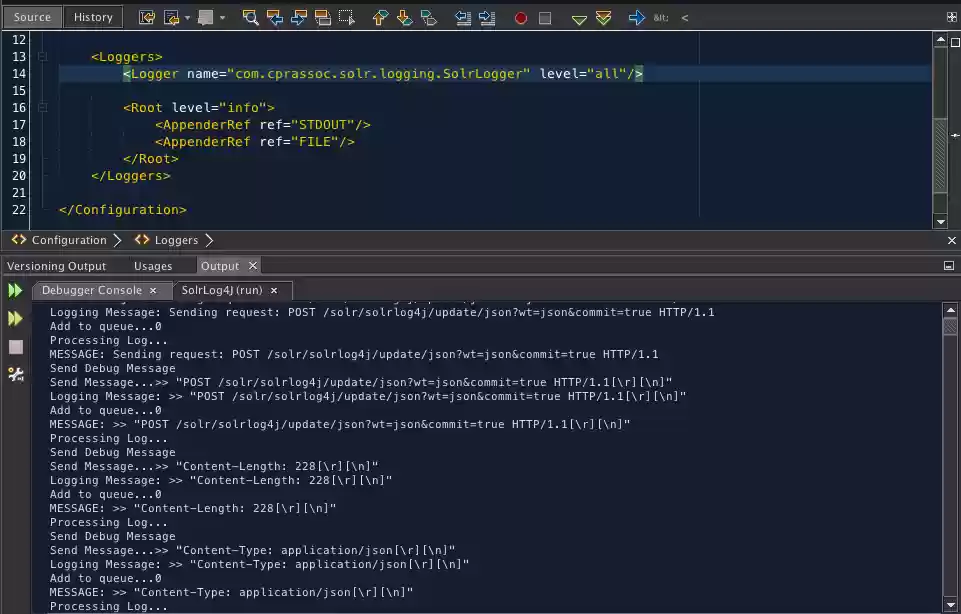Start macro recording with the red record icon

click(521, 17)
